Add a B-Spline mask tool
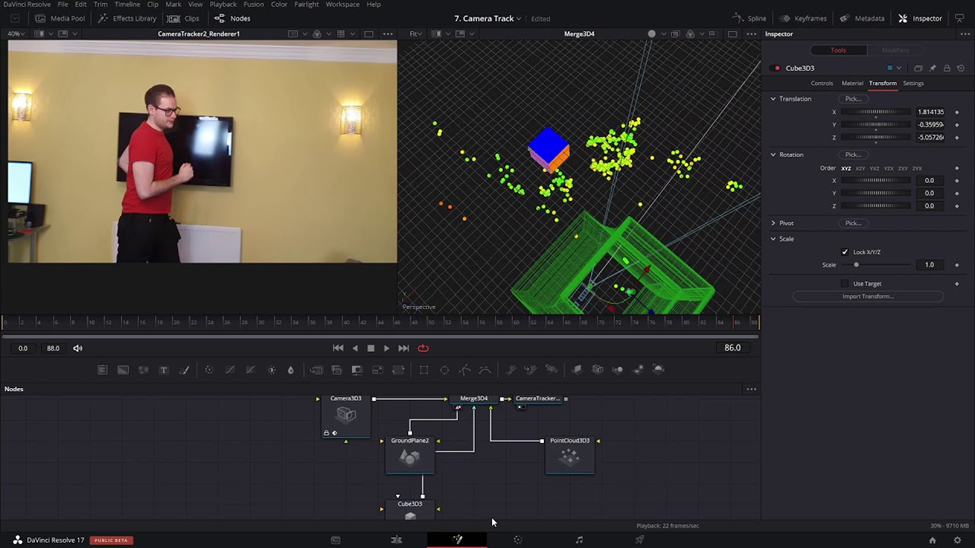The height and width of the screenshot is (548, 975). coord(485,370)
